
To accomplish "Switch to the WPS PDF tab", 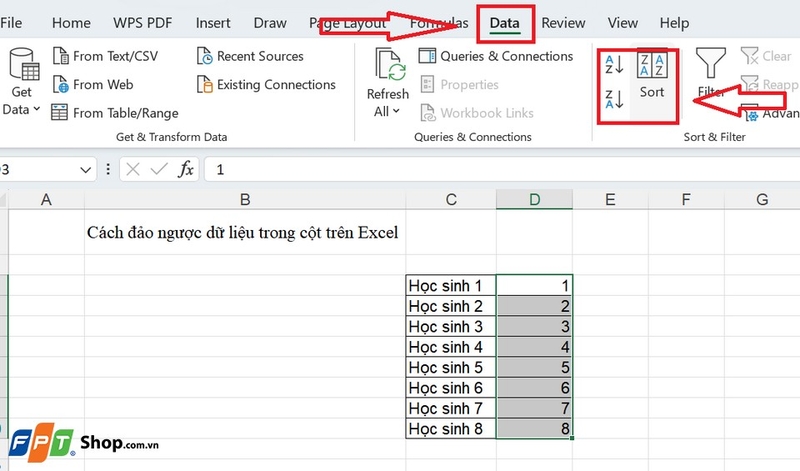I will coord(143,23).
